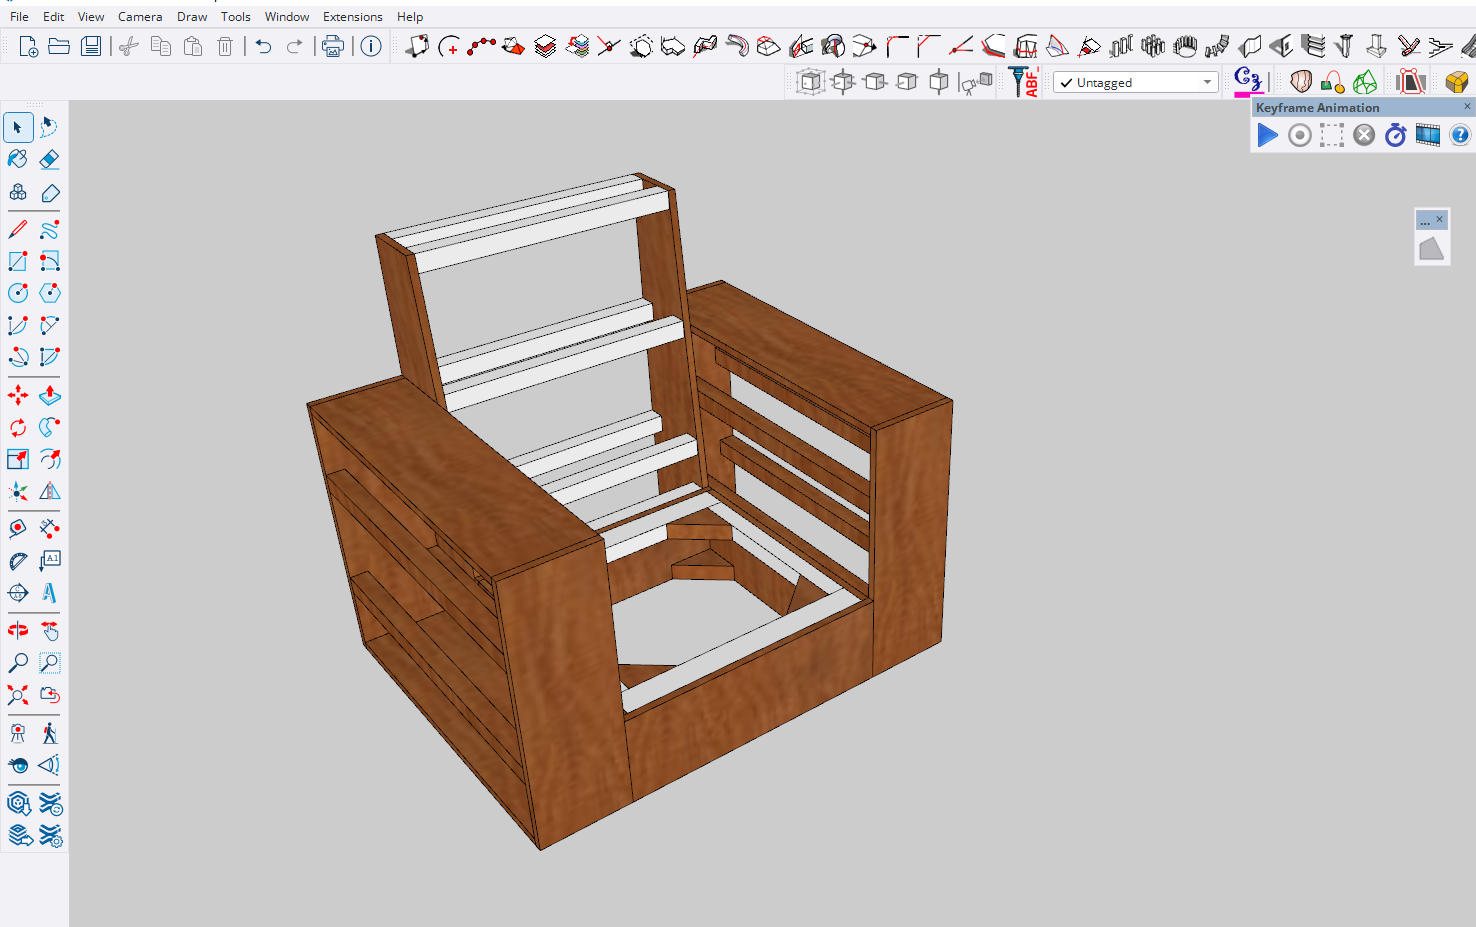Play the keyframe animation
Screen dimensions: 1476x927
click(x=1268, y=135)
